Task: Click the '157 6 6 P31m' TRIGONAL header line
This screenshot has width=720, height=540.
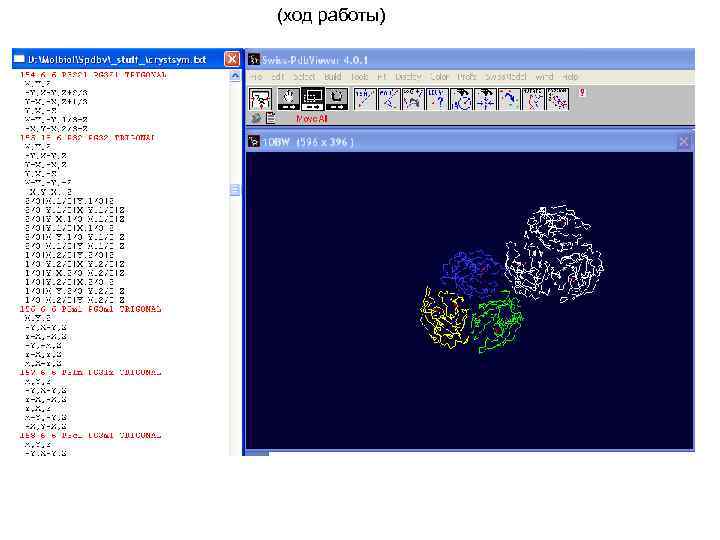Action: click(x=90, y=372)
